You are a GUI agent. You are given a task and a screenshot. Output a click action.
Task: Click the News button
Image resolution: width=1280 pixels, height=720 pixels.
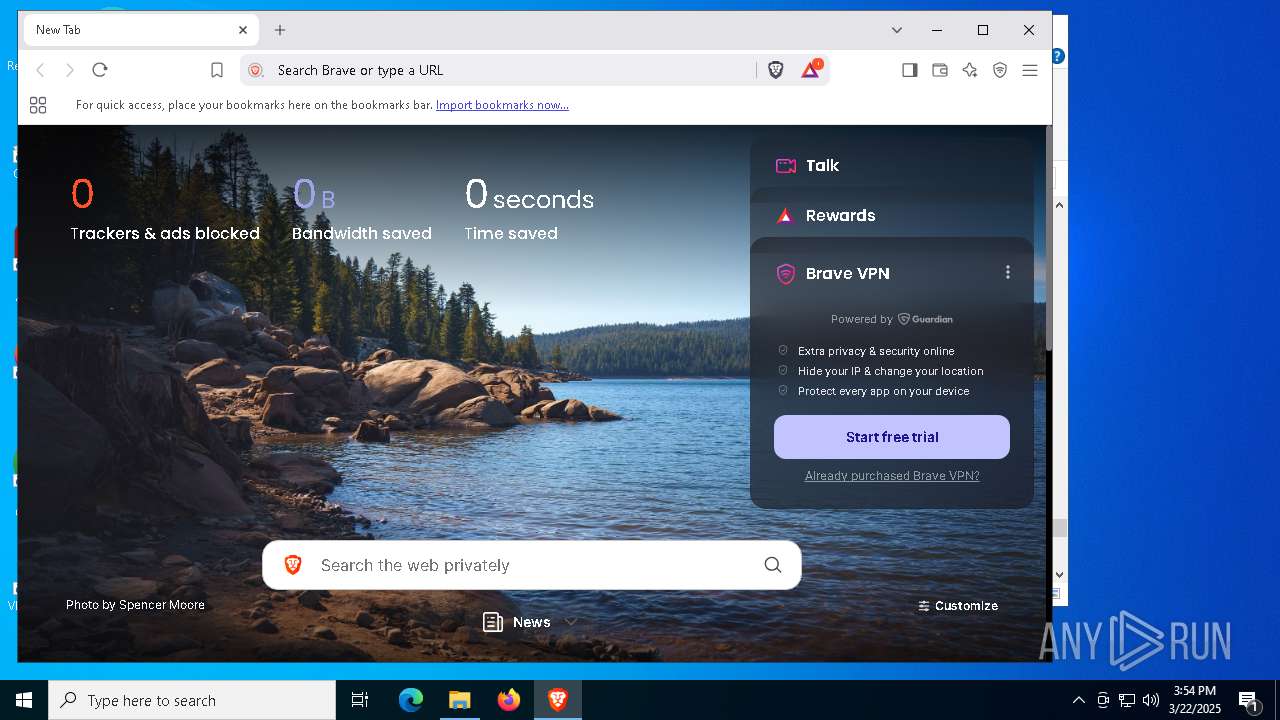(518, 622)
